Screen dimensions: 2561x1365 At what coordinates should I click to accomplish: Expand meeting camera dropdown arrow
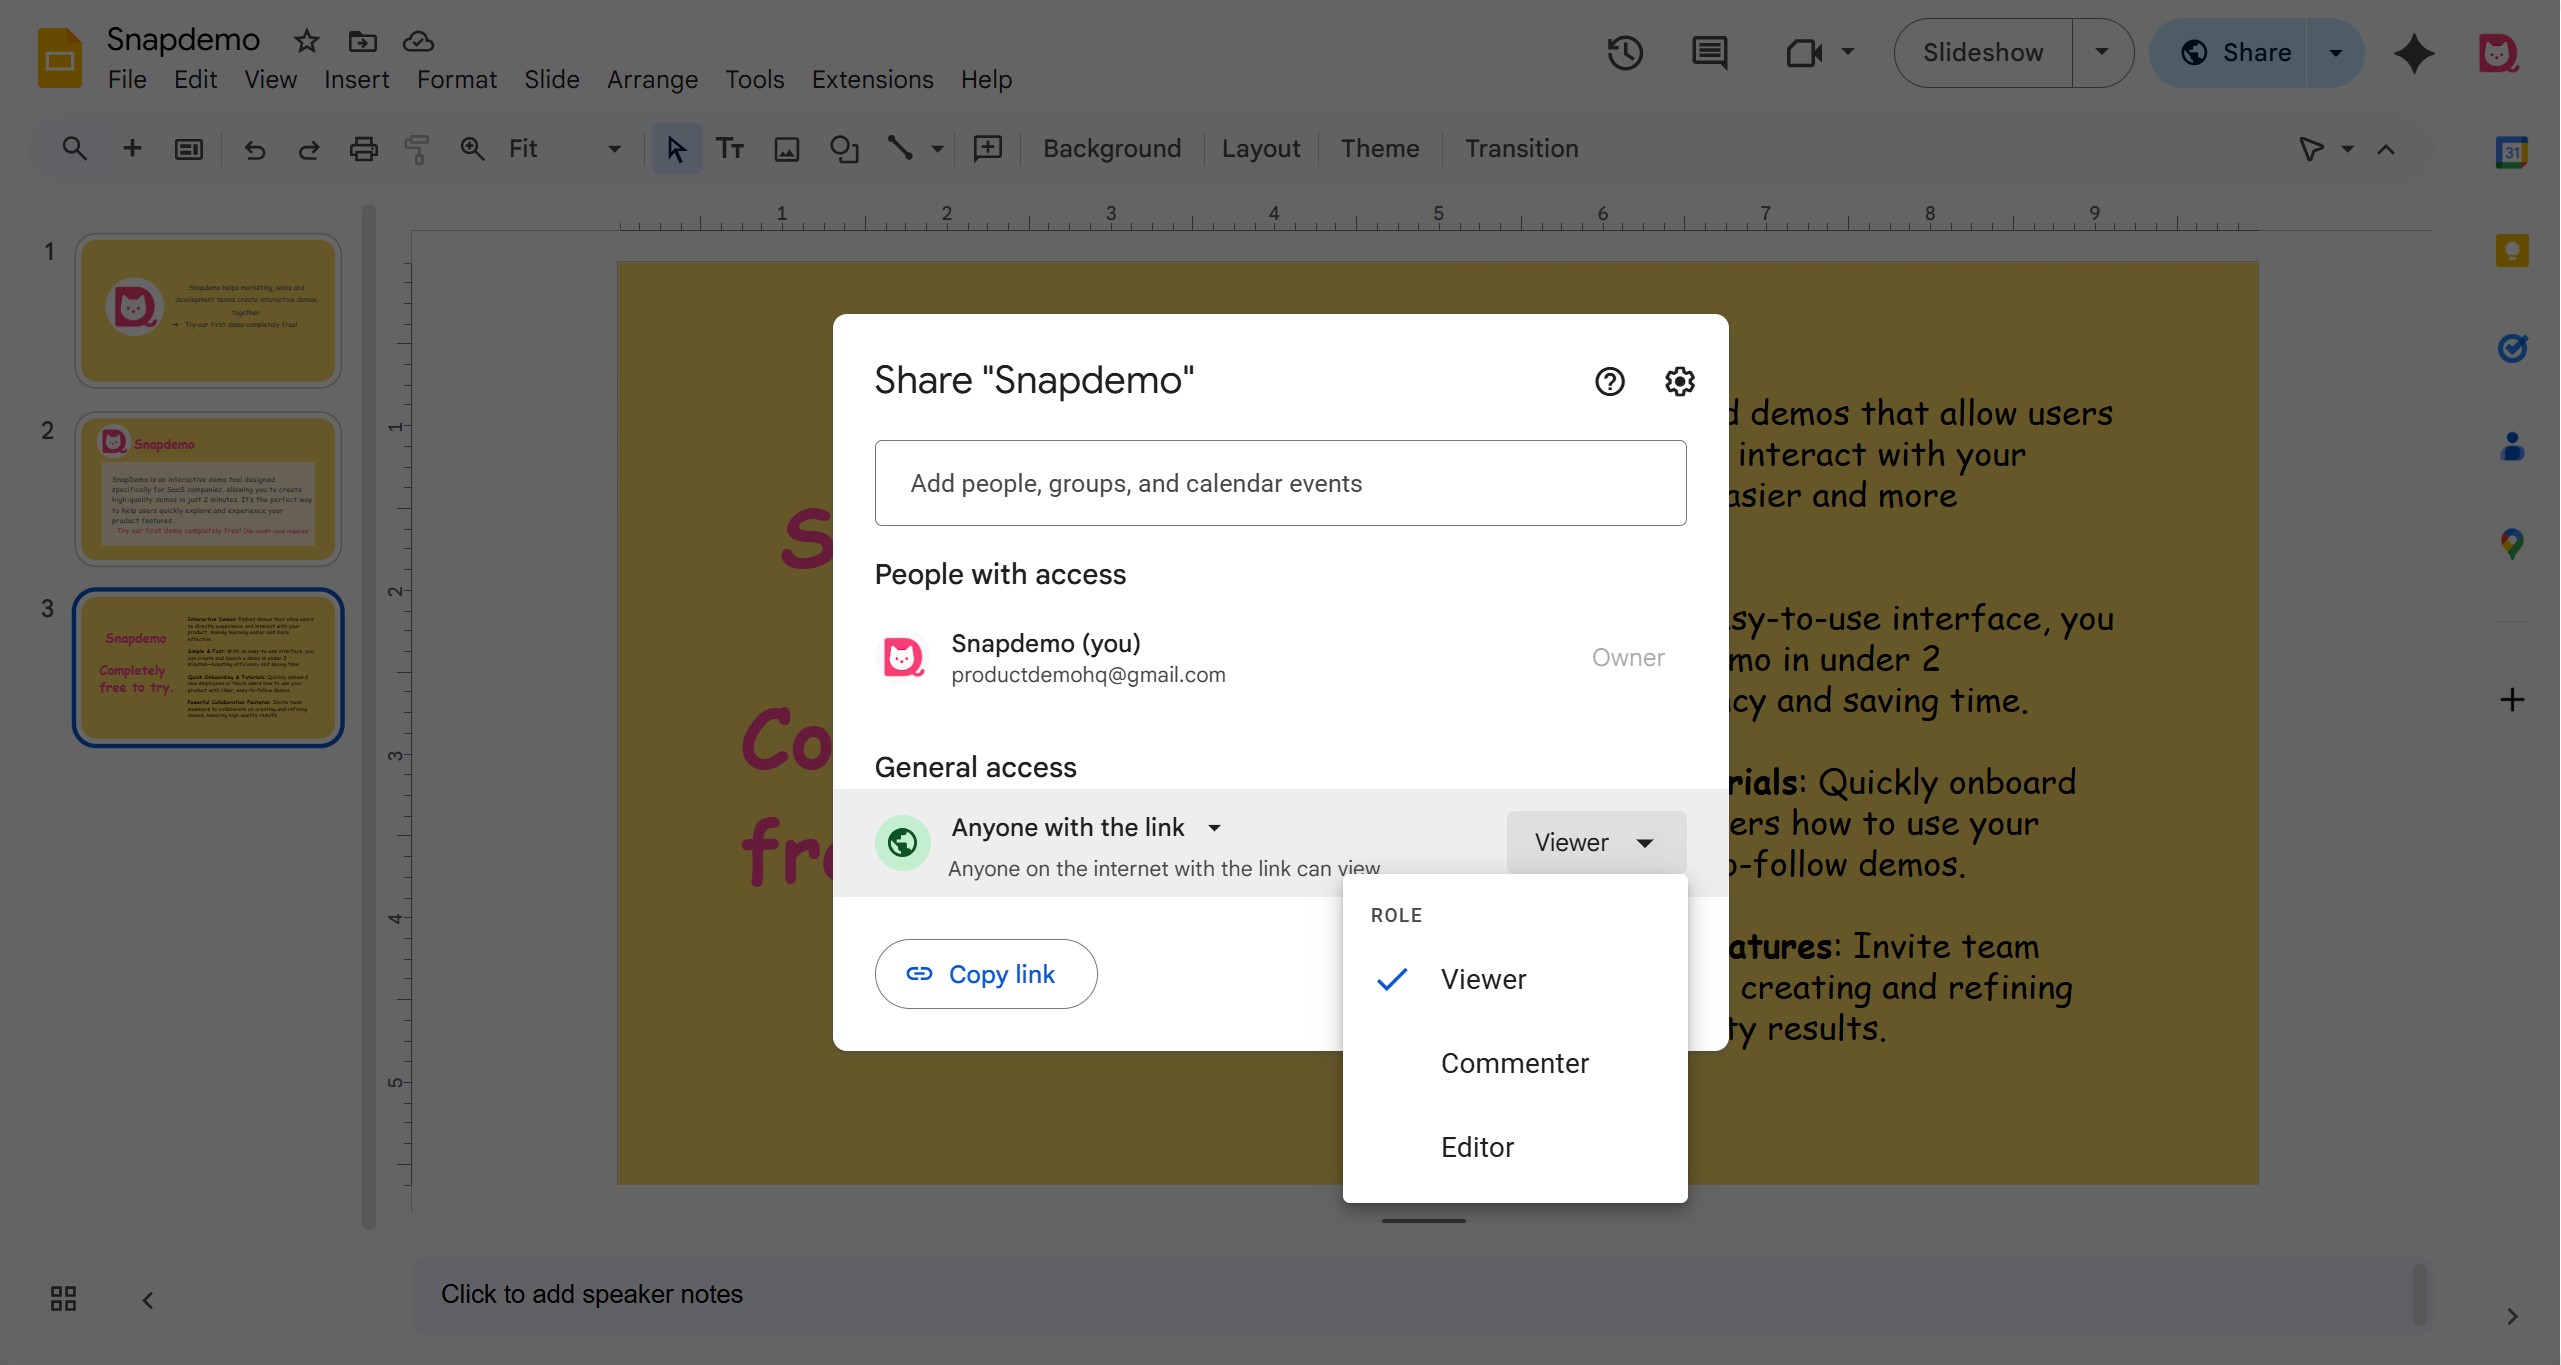pos(1848,52)
